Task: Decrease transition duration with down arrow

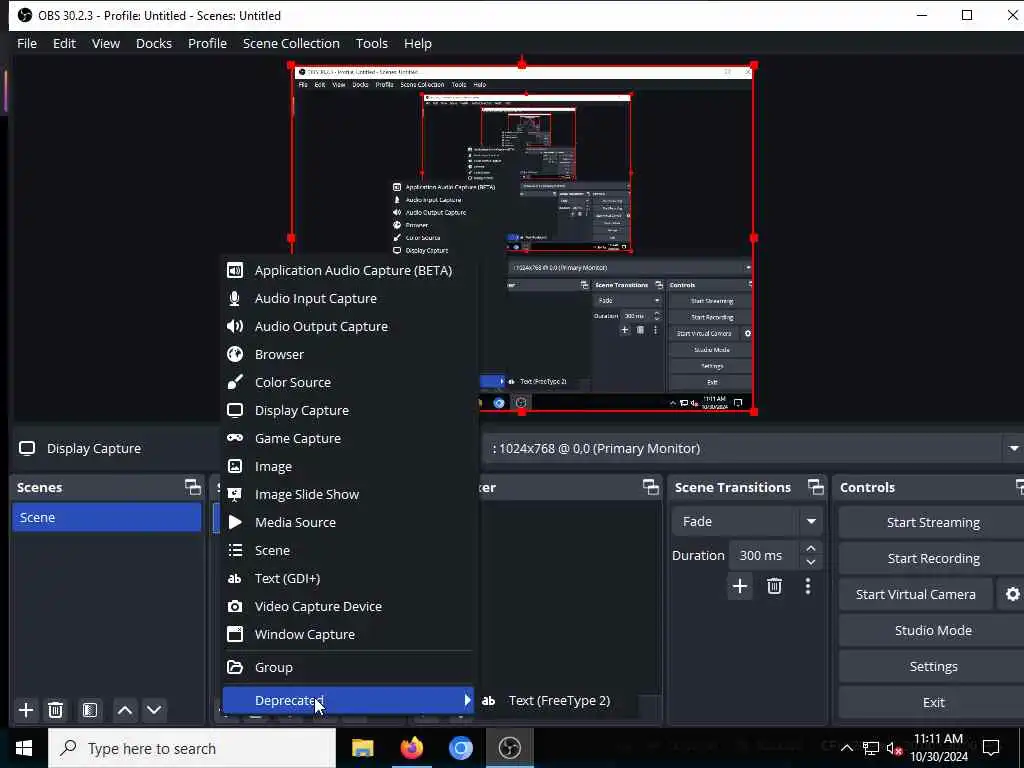Action: click(x=811, y=562)
